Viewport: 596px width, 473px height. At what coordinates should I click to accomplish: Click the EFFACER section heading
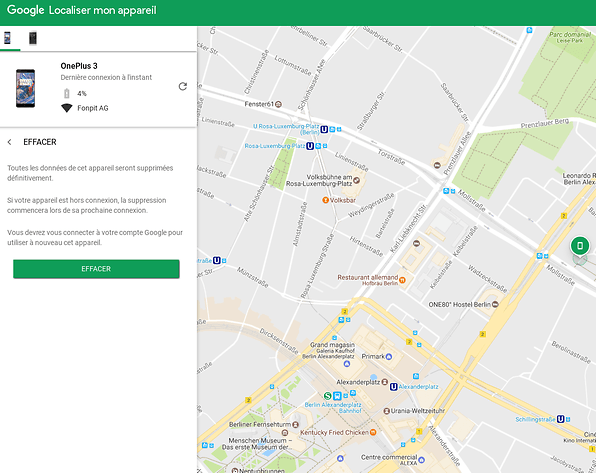(40, 142)
